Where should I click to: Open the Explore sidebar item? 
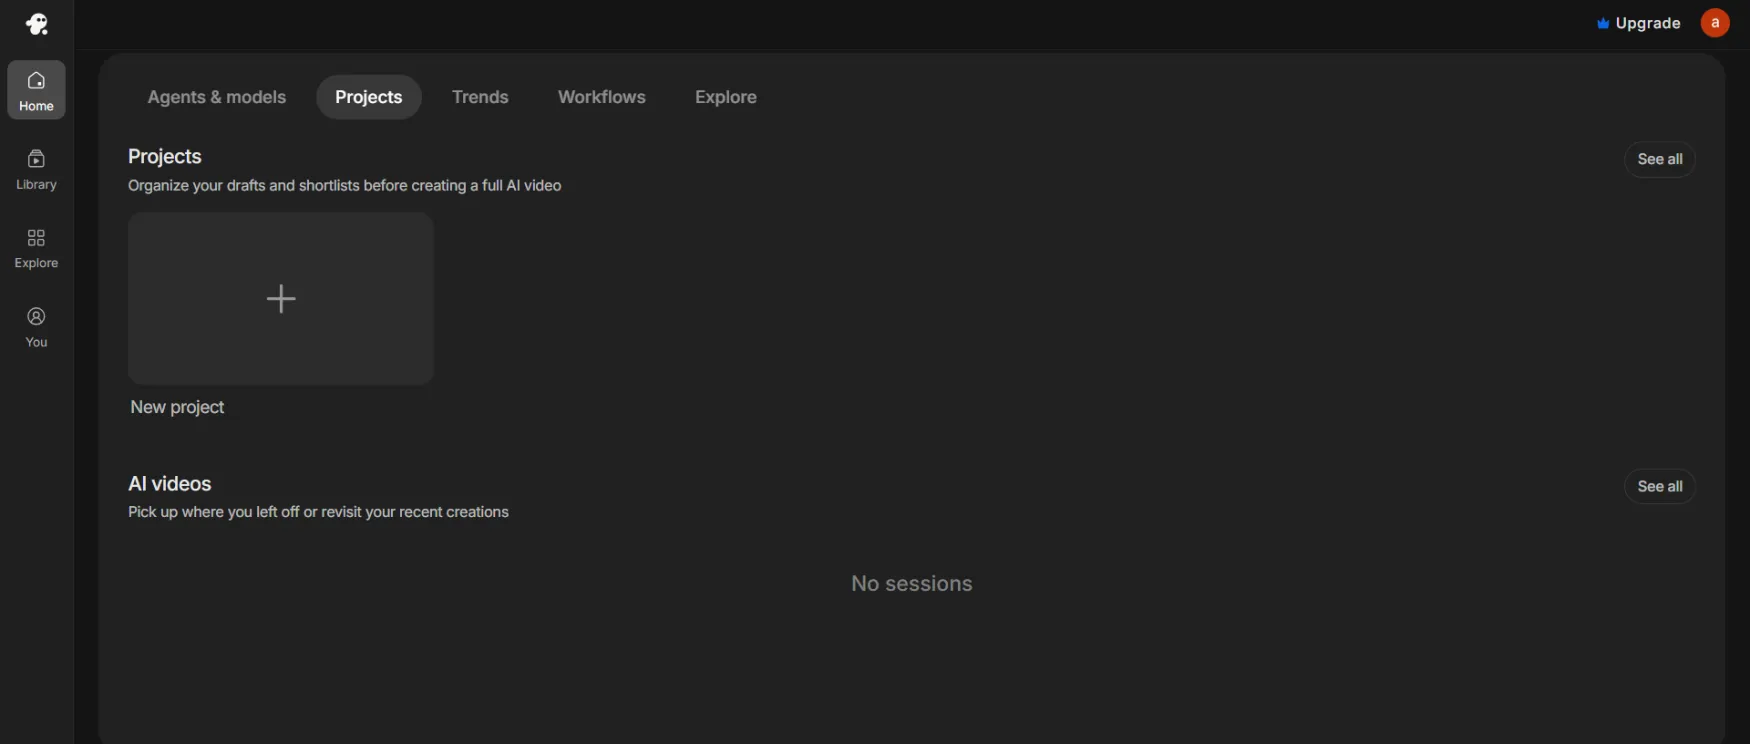coord(36,248)
